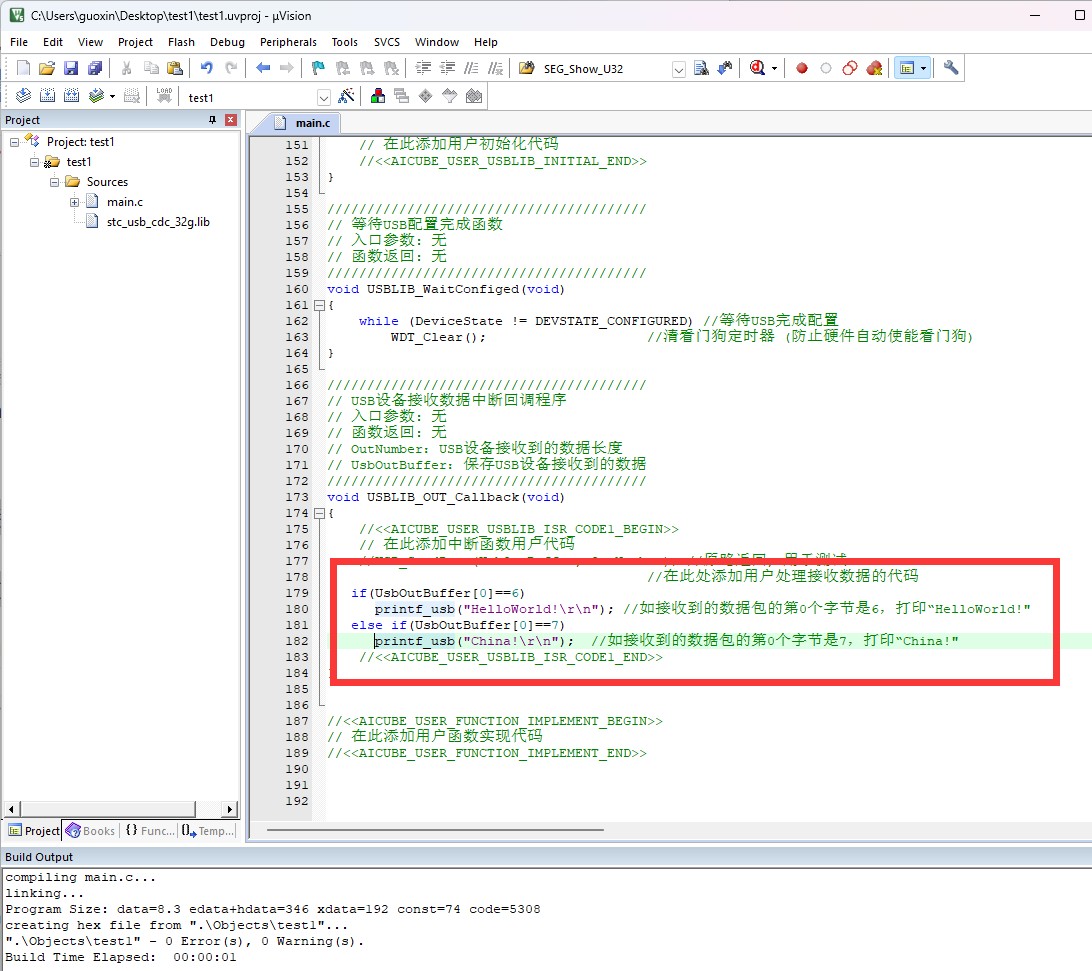Open Options for Target wand icon
The width and height of the screenshot is (1092, 971).
pos(346,96)
